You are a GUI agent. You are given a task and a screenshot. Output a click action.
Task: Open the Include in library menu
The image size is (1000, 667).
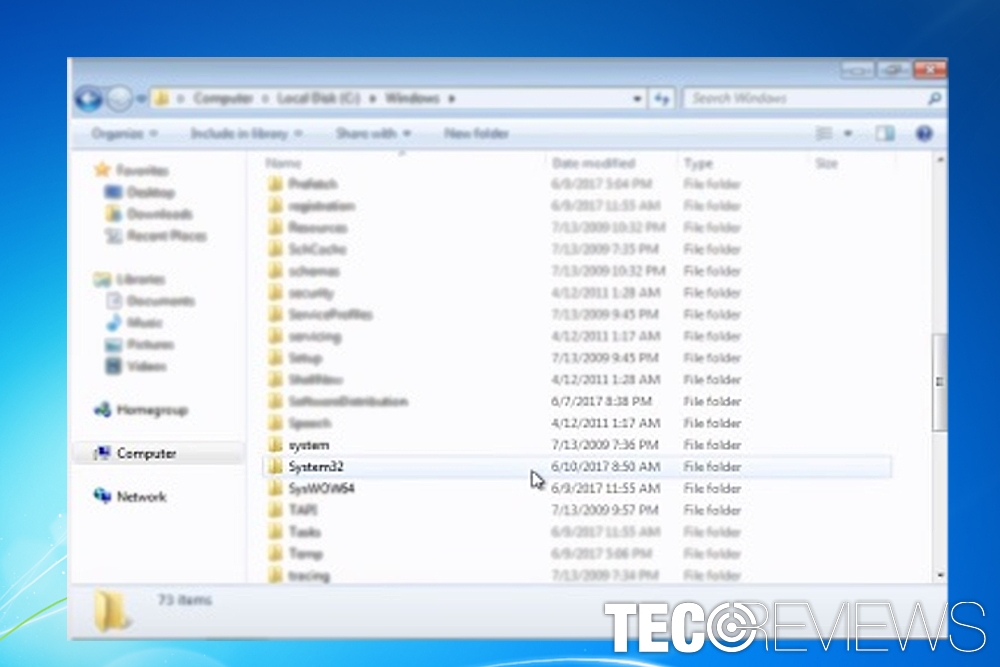(x=246, y=134)
